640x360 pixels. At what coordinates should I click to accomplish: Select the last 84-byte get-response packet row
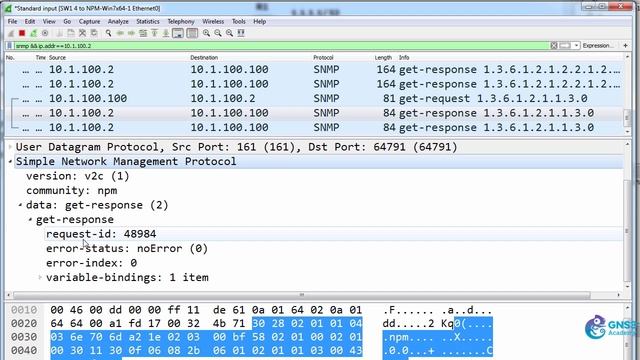314,127
